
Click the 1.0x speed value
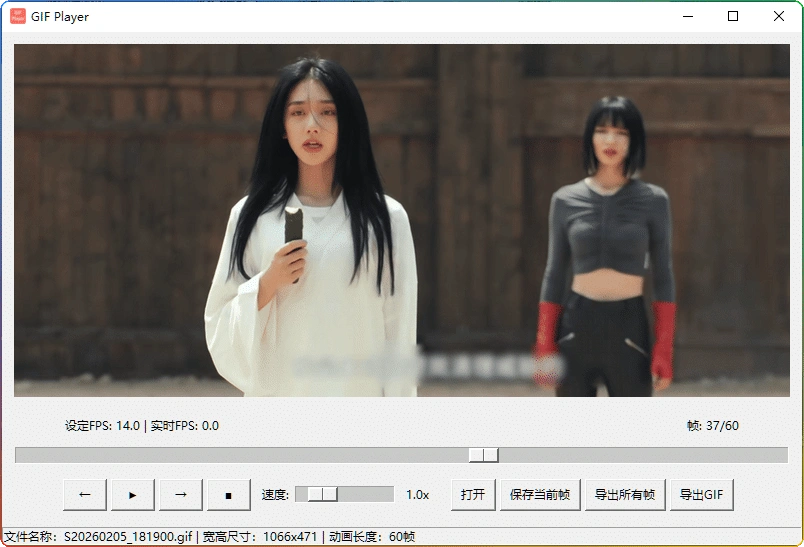417,495
